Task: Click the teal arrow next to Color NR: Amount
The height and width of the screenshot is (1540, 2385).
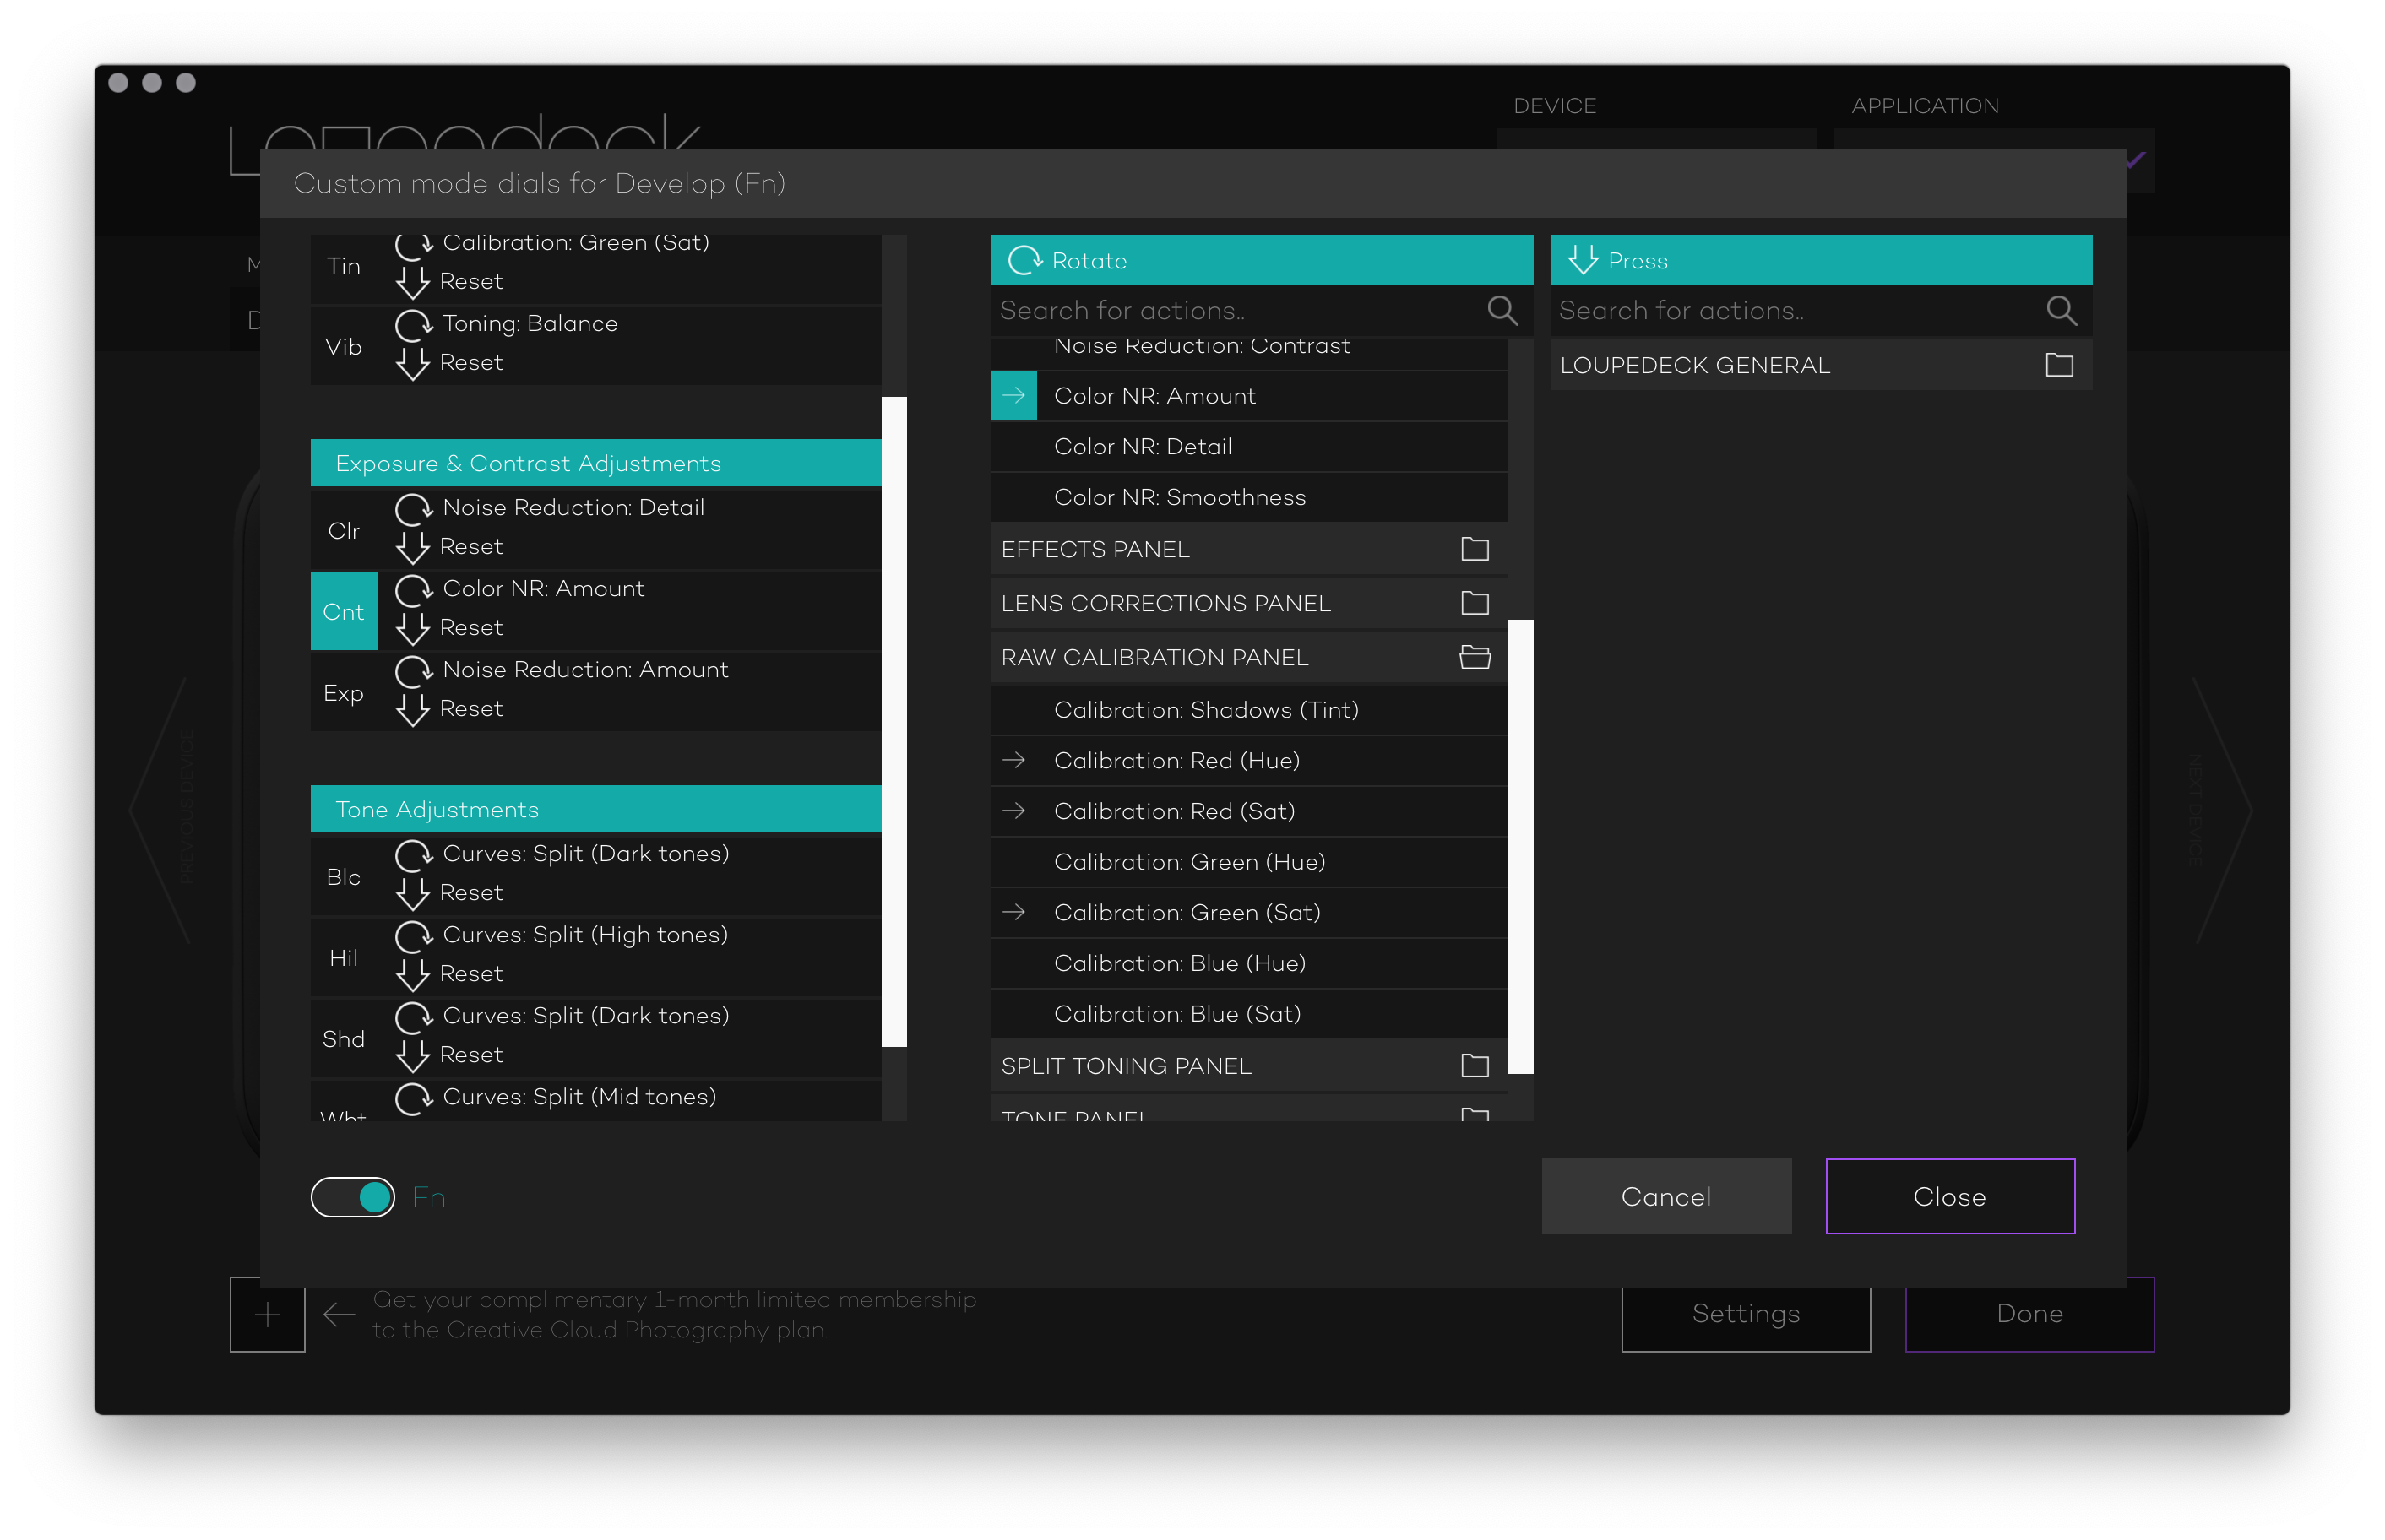Action: pos(1014,396)
